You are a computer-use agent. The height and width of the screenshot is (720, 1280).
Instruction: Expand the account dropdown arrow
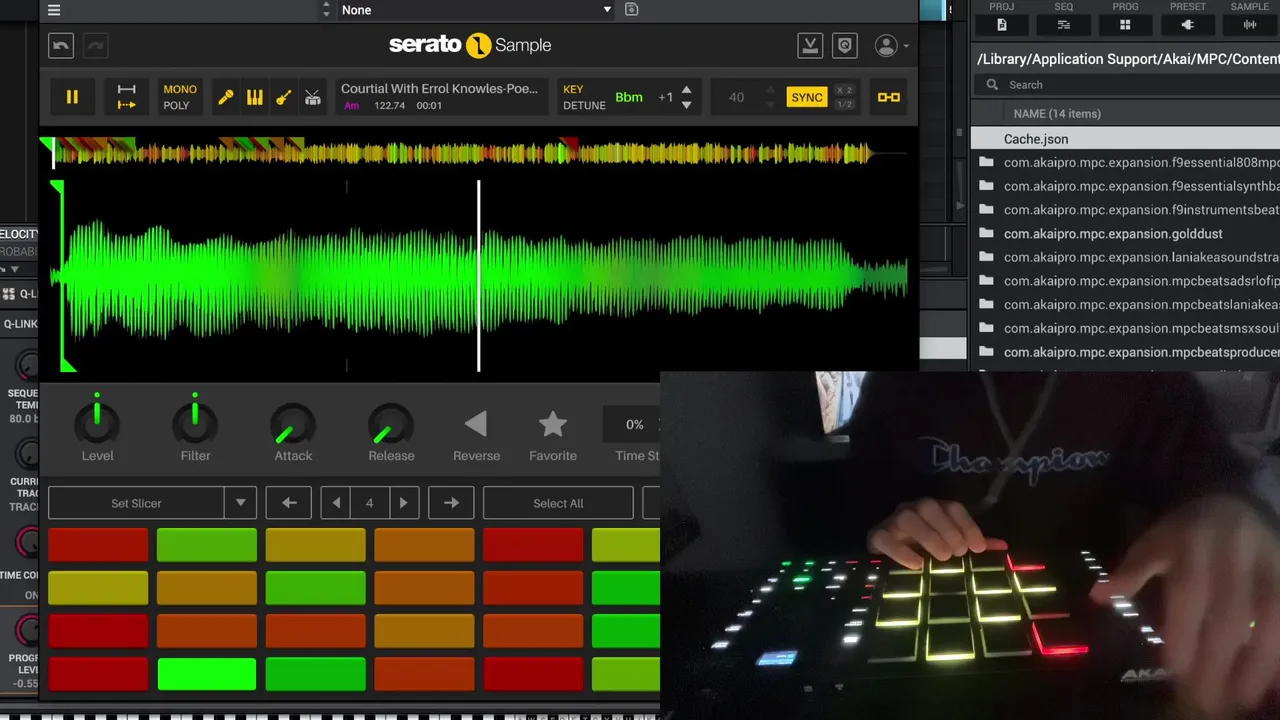click(906, 46)
